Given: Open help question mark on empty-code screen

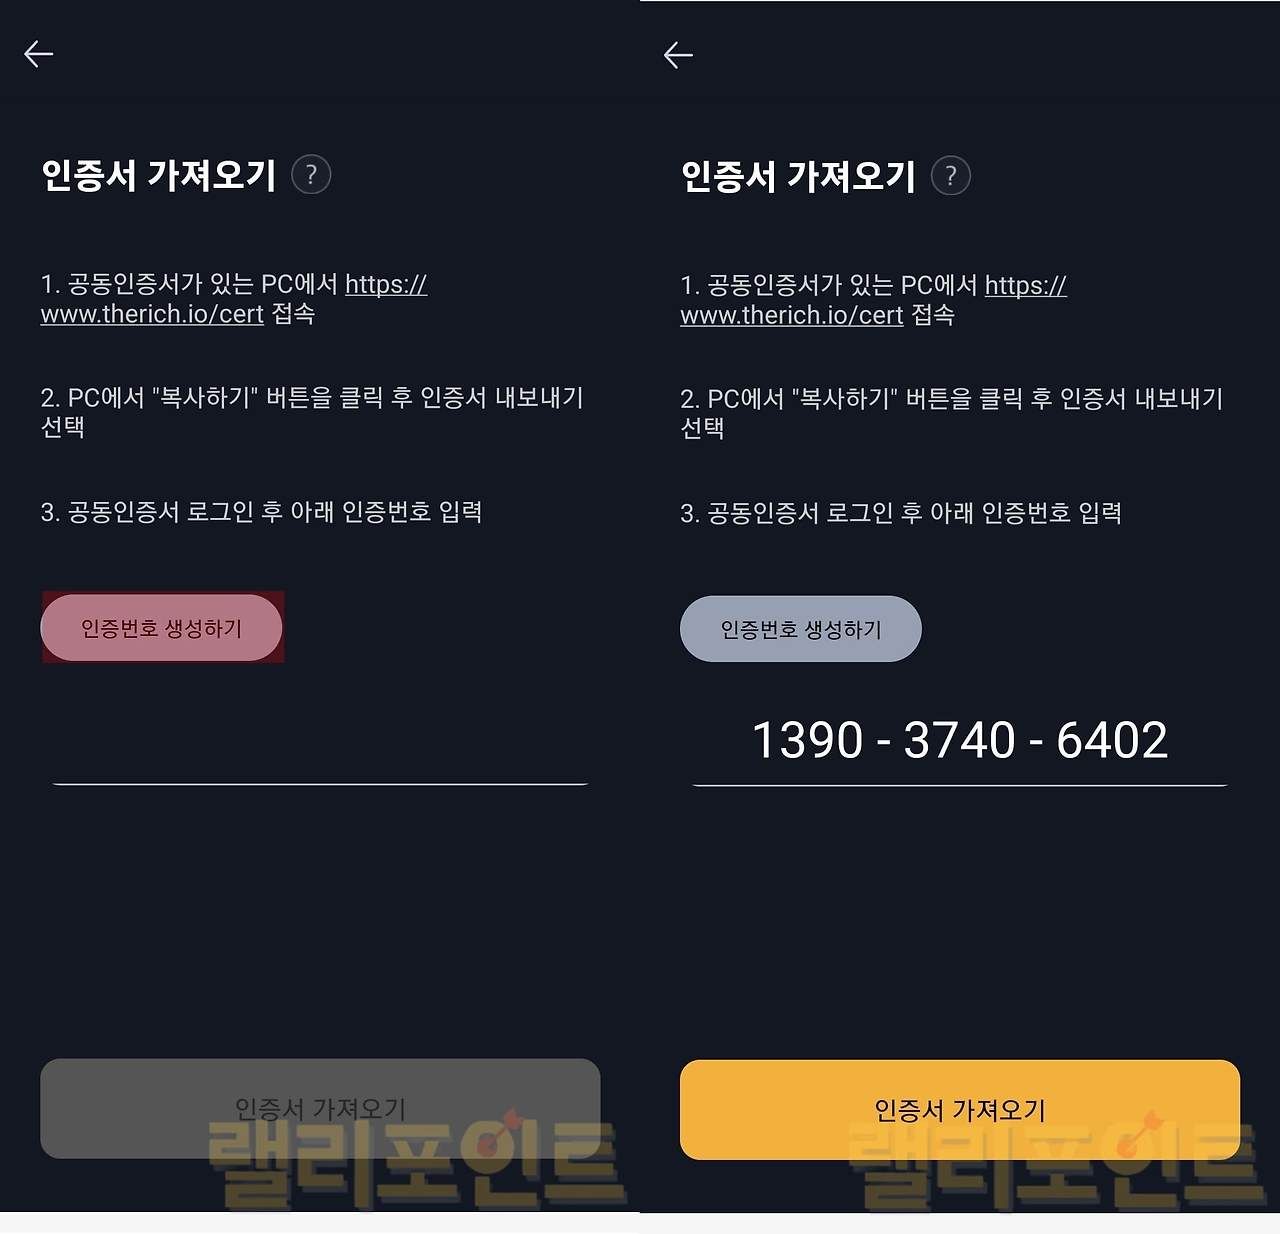Looking at the screenshot, I should click(311, 175).
